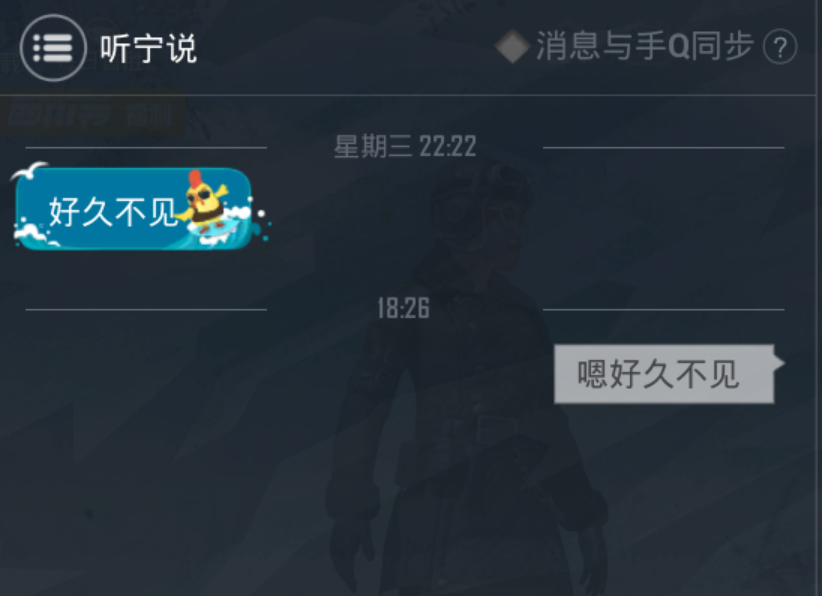Open the round list menu icon
This screenshot has width=822, height=596.
(x=53, y=48)
